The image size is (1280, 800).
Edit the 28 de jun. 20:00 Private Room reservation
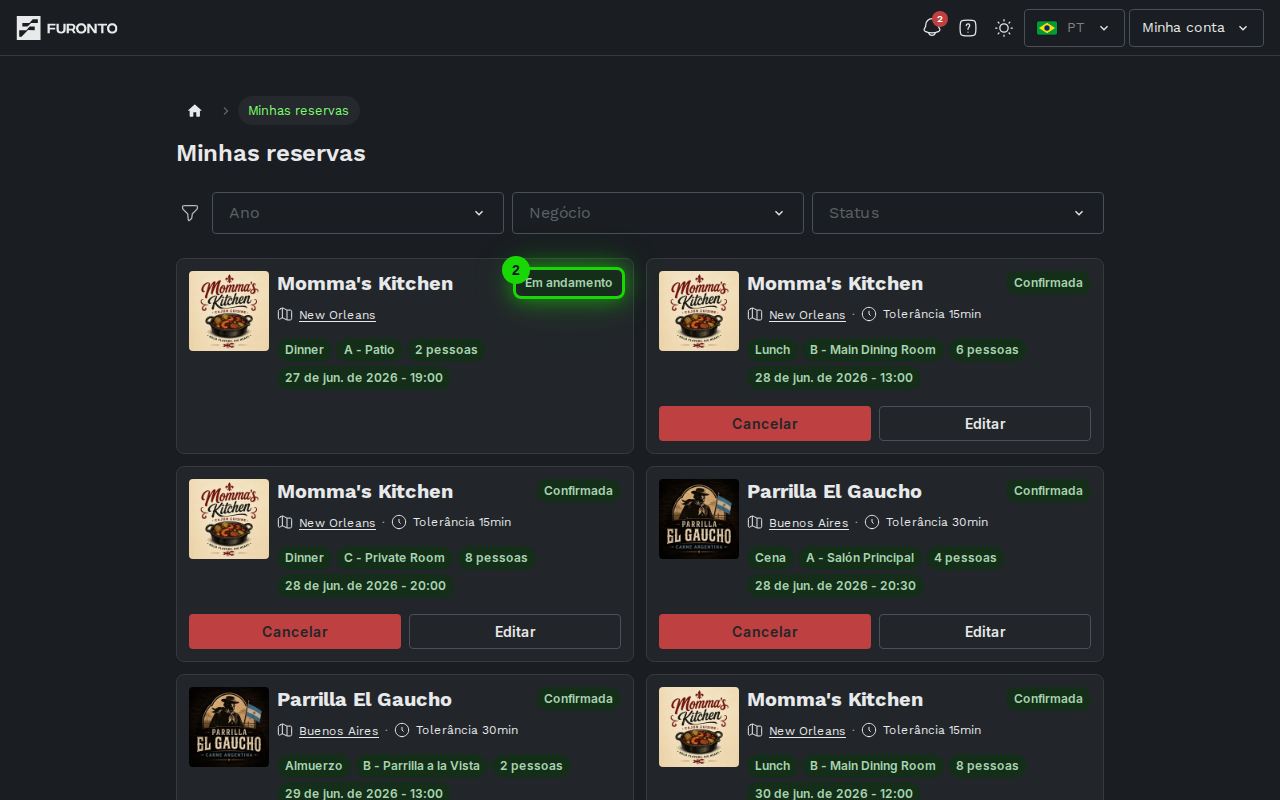tap(515, 632)
